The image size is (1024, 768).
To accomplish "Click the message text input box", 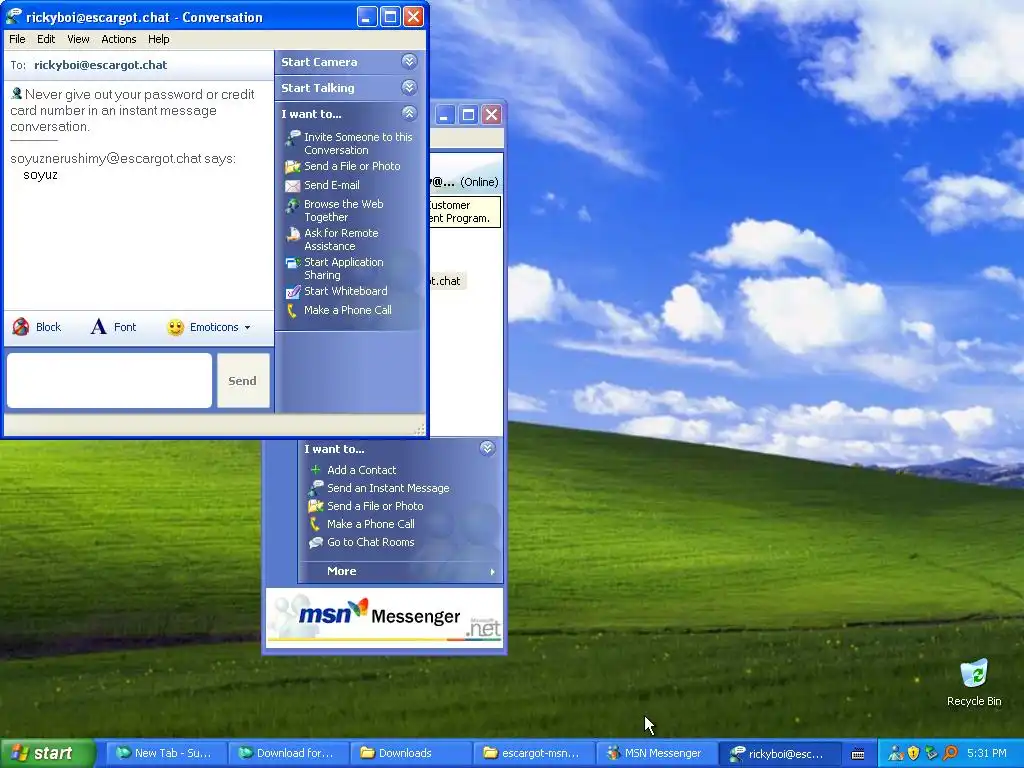I will coord(109,381).
